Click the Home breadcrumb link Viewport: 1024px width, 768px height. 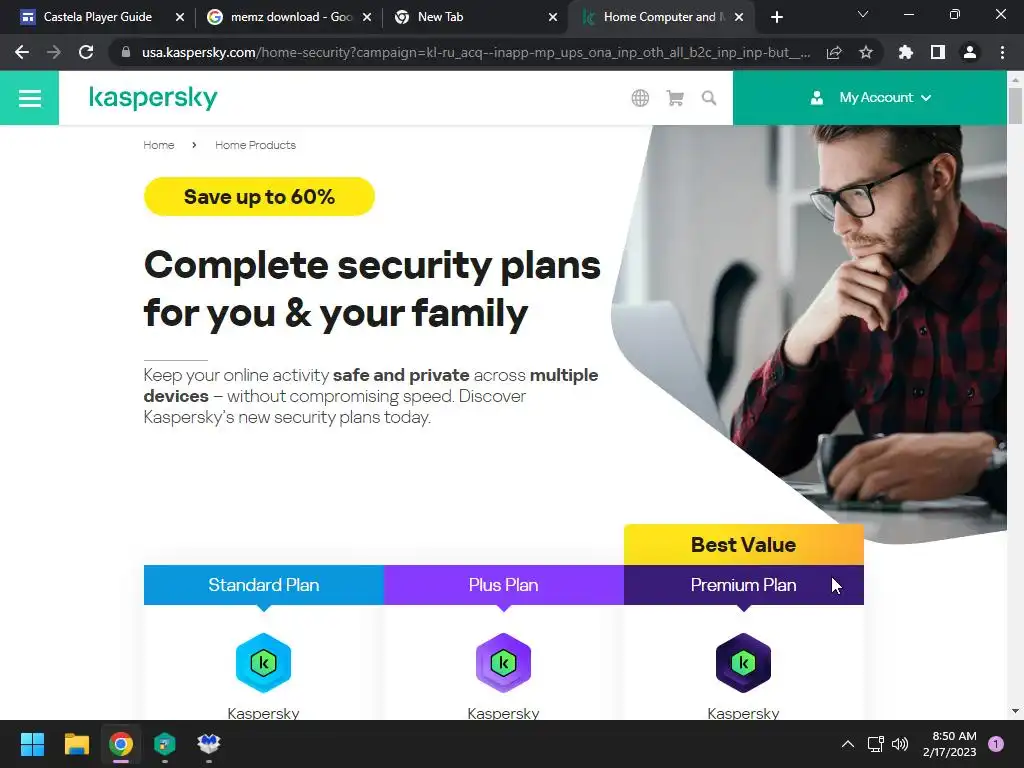pos(159,145)
